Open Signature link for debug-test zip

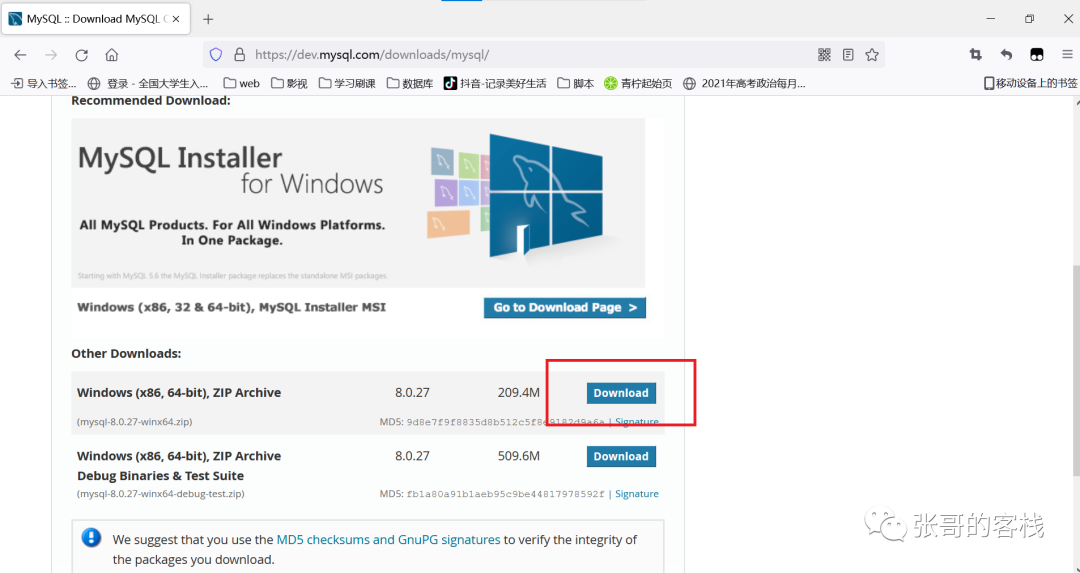coord(636,494)
